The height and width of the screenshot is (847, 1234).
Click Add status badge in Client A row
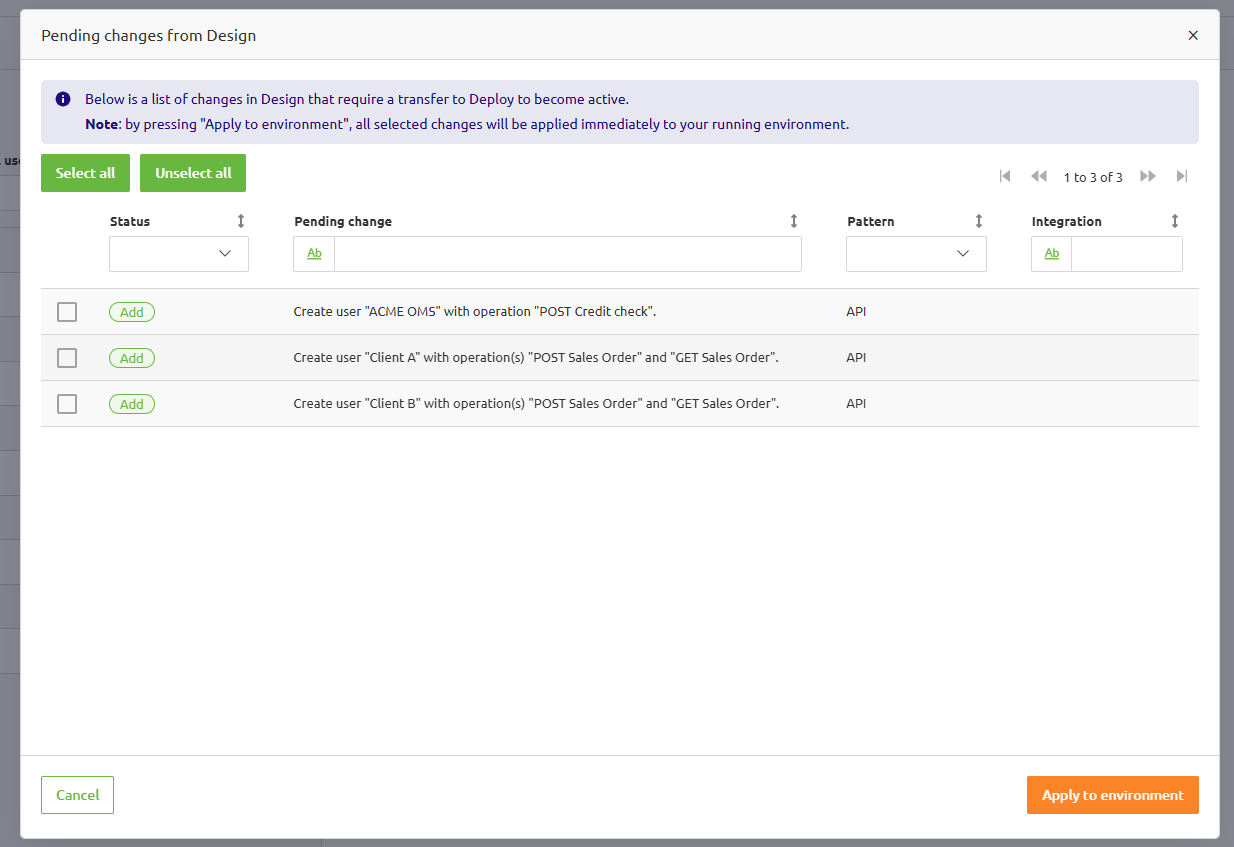pyautogui.click(x=132, y=358)
